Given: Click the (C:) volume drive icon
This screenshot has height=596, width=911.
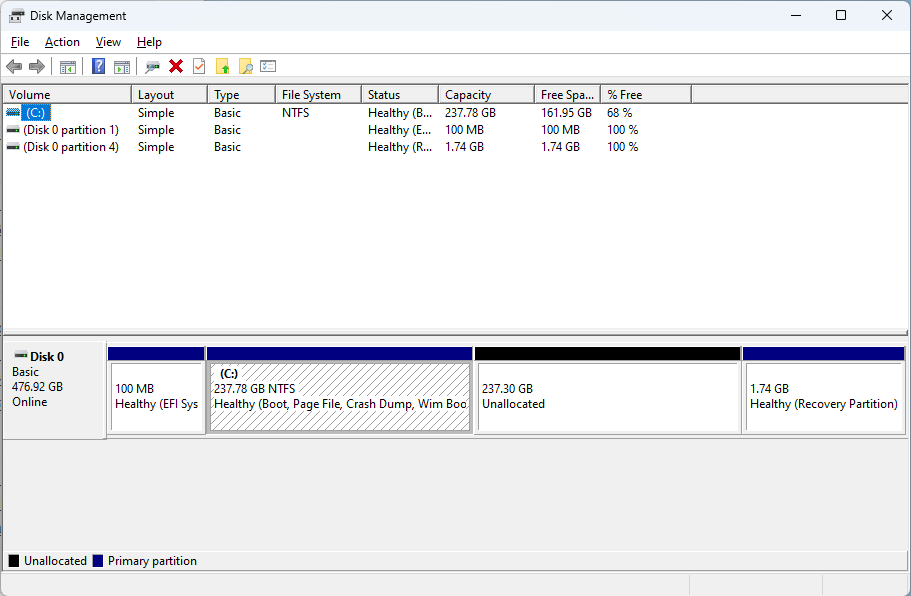Looking at the screenshot, I should pos(13,112).
